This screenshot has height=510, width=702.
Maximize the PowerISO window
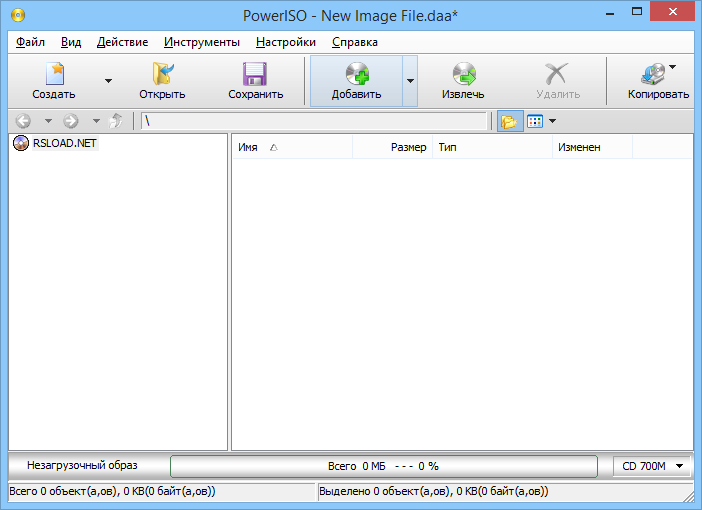[637, 12]
